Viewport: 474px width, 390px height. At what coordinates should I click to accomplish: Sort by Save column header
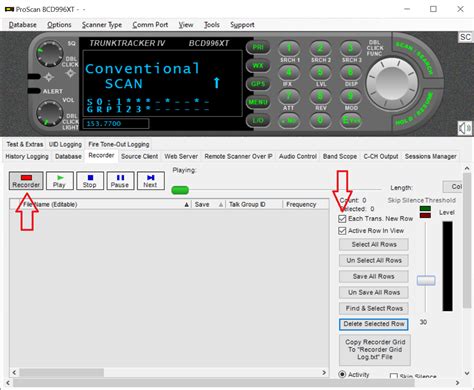point(209,204)
